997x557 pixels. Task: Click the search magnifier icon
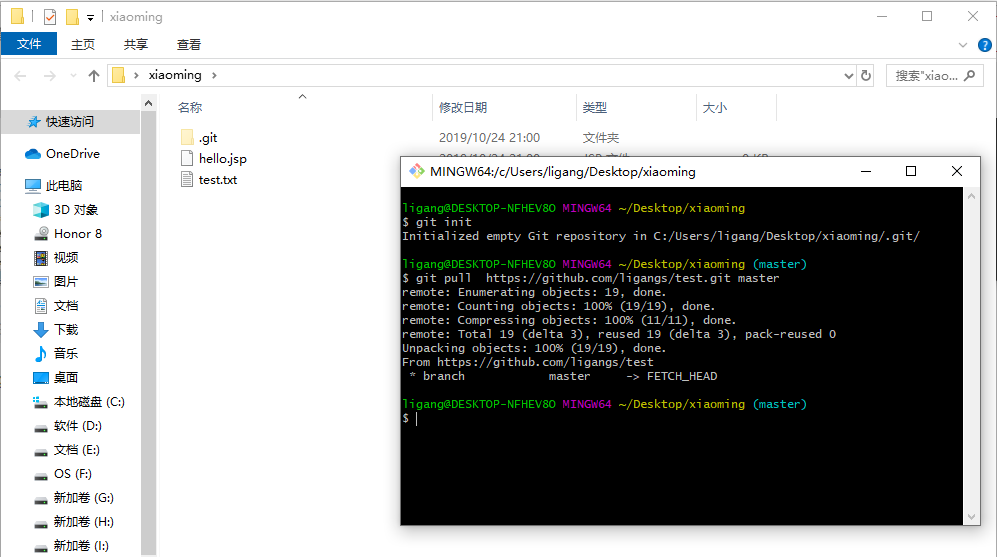click(970, 76)
